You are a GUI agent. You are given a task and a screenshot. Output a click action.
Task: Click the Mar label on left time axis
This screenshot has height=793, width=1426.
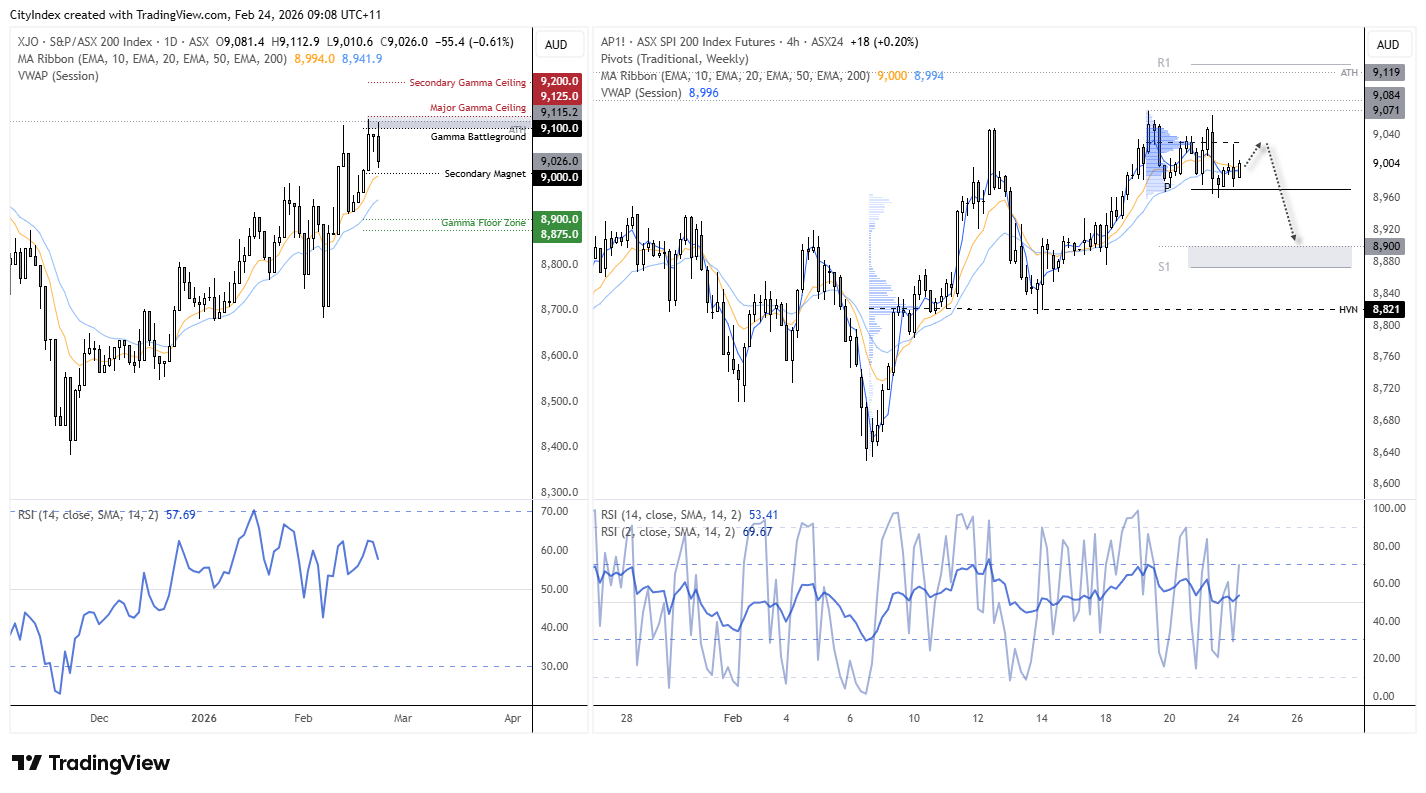point(402,718)
